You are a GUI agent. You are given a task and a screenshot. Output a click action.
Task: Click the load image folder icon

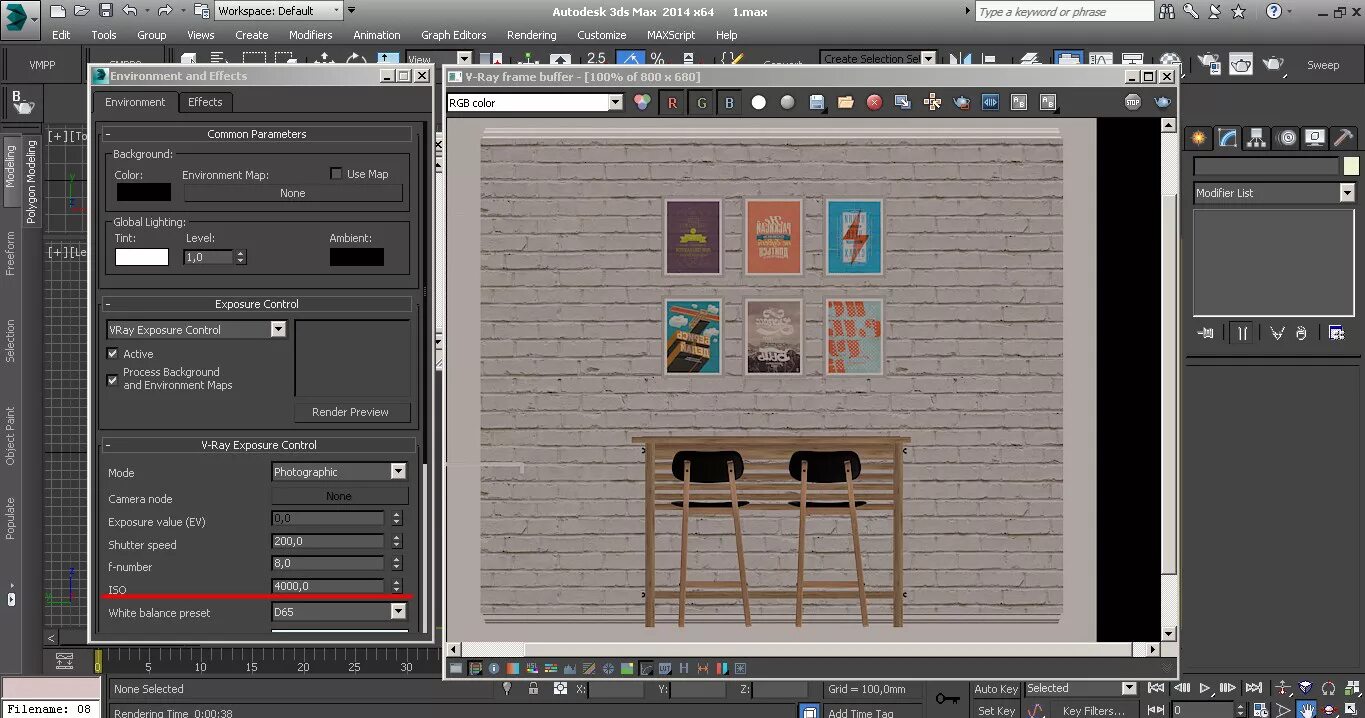(846, 102)
